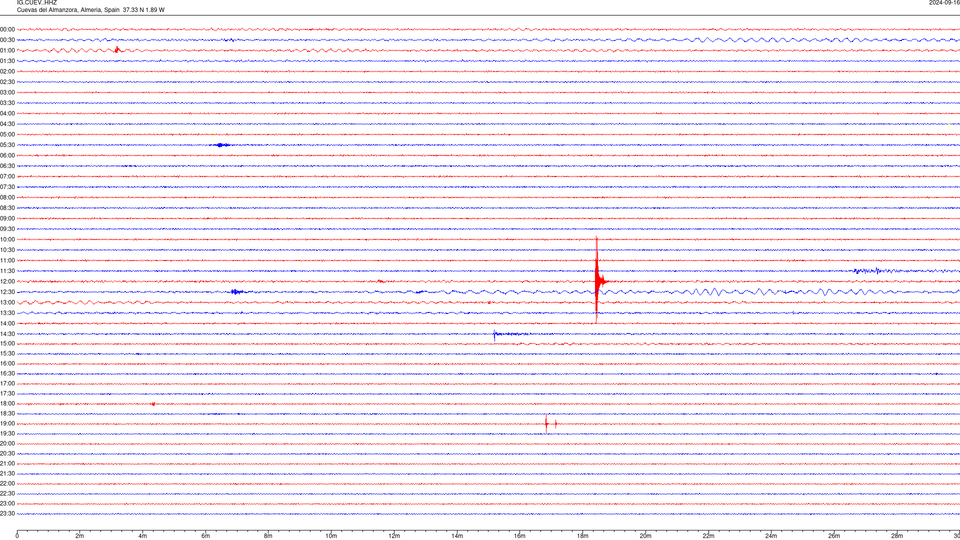
Task: Select the 00:30 trace time label
Action: [x=7, y=40]
